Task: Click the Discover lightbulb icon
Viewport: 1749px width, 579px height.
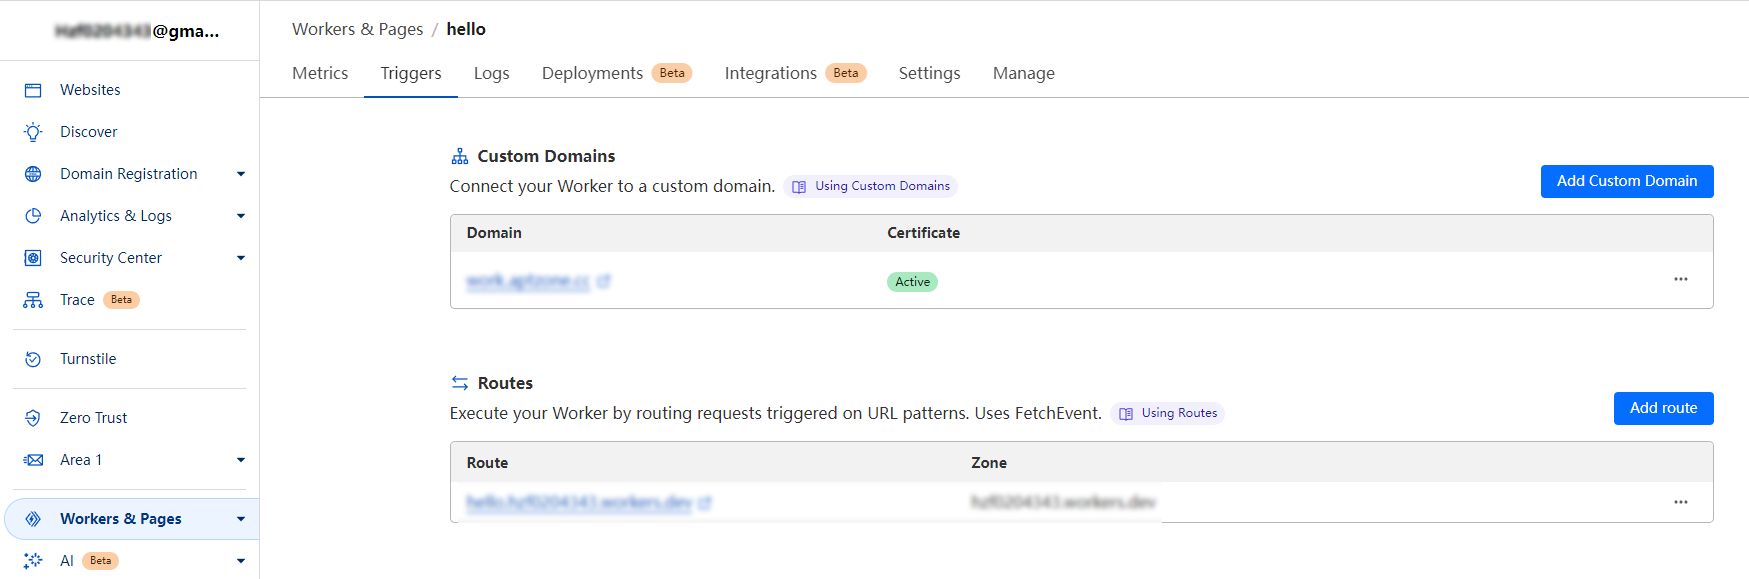Action: [x=33, y=132]
